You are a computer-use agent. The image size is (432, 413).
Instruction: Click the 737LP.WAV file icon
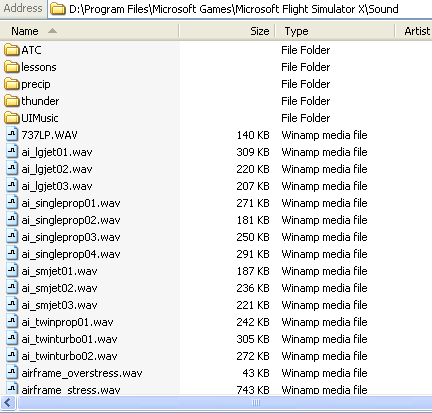pos(12,135)
